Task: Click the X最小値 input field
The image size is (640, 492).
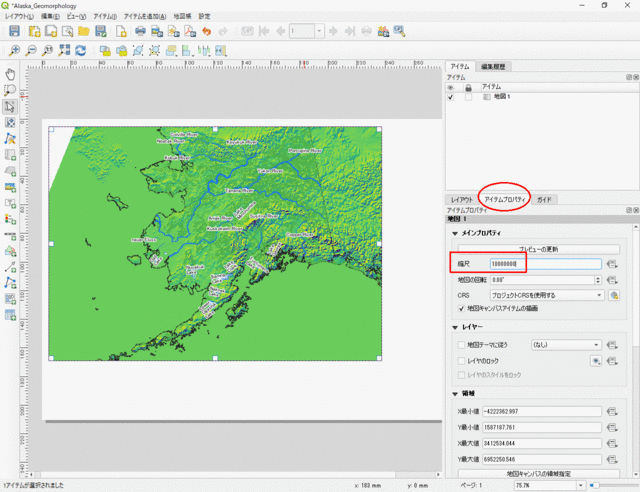Action: (x=542, y=412)
